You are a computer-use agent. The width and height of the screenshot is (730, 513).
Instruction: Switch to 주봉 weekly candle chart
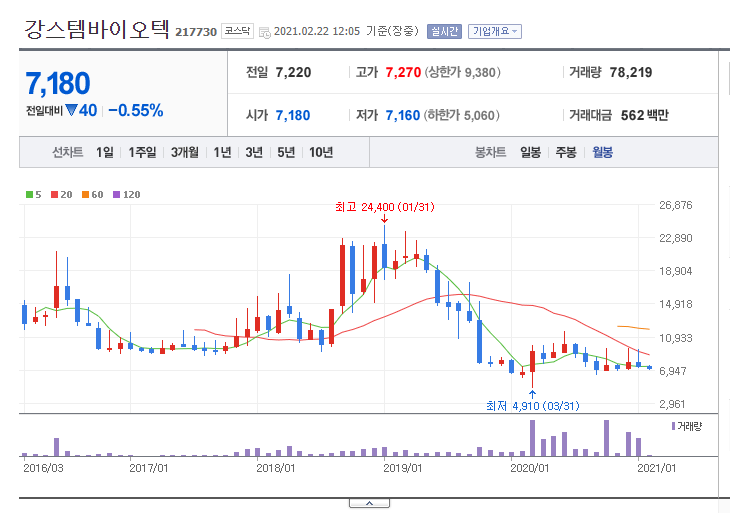[x=566, y=152]
